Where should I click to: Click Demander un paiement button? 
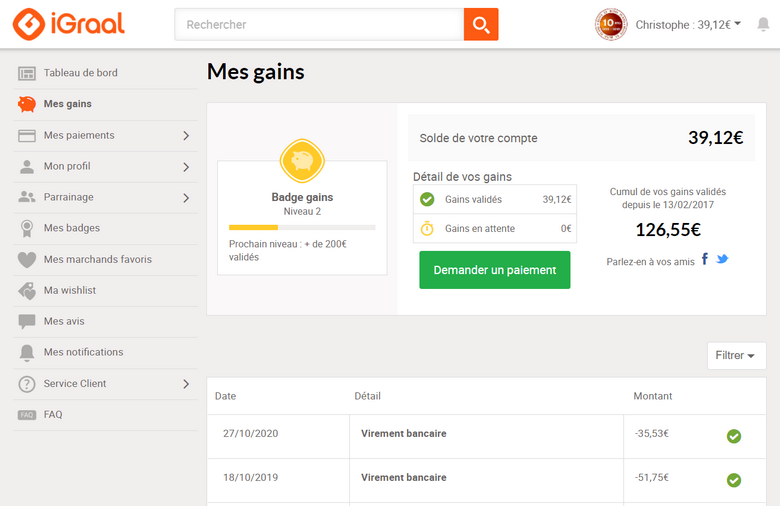pos(494,270)
